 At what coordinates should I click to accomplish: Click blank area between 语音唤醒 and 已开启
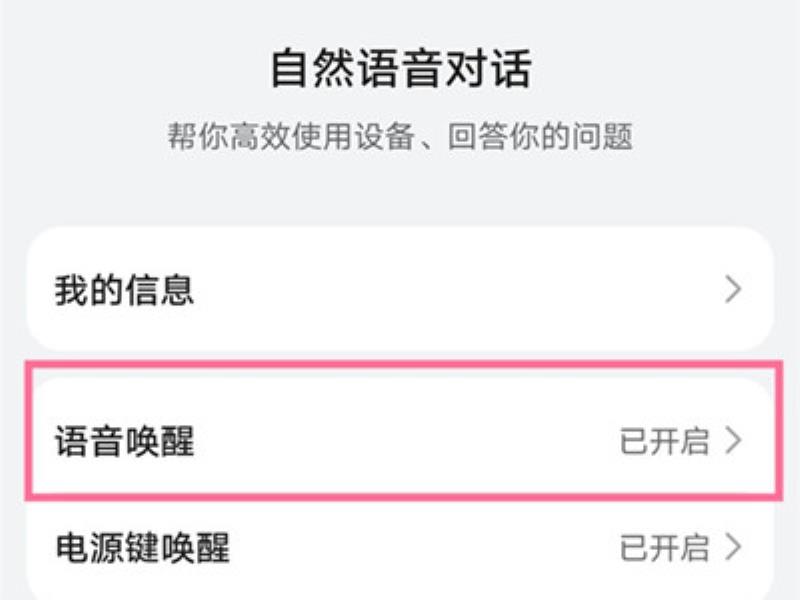pos(408,441)
